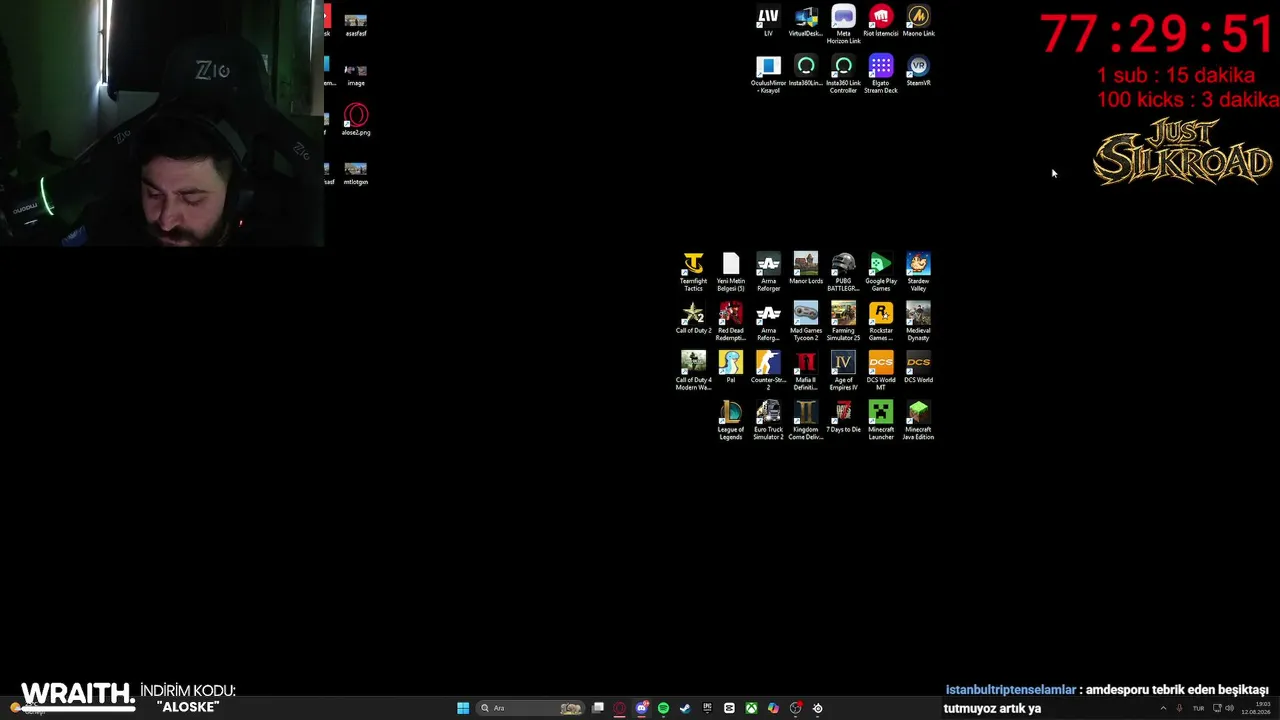The width and height of the screenshot is (1280, 720).
Task: Open the taskbar clock and date
Action: (1255, 708)
